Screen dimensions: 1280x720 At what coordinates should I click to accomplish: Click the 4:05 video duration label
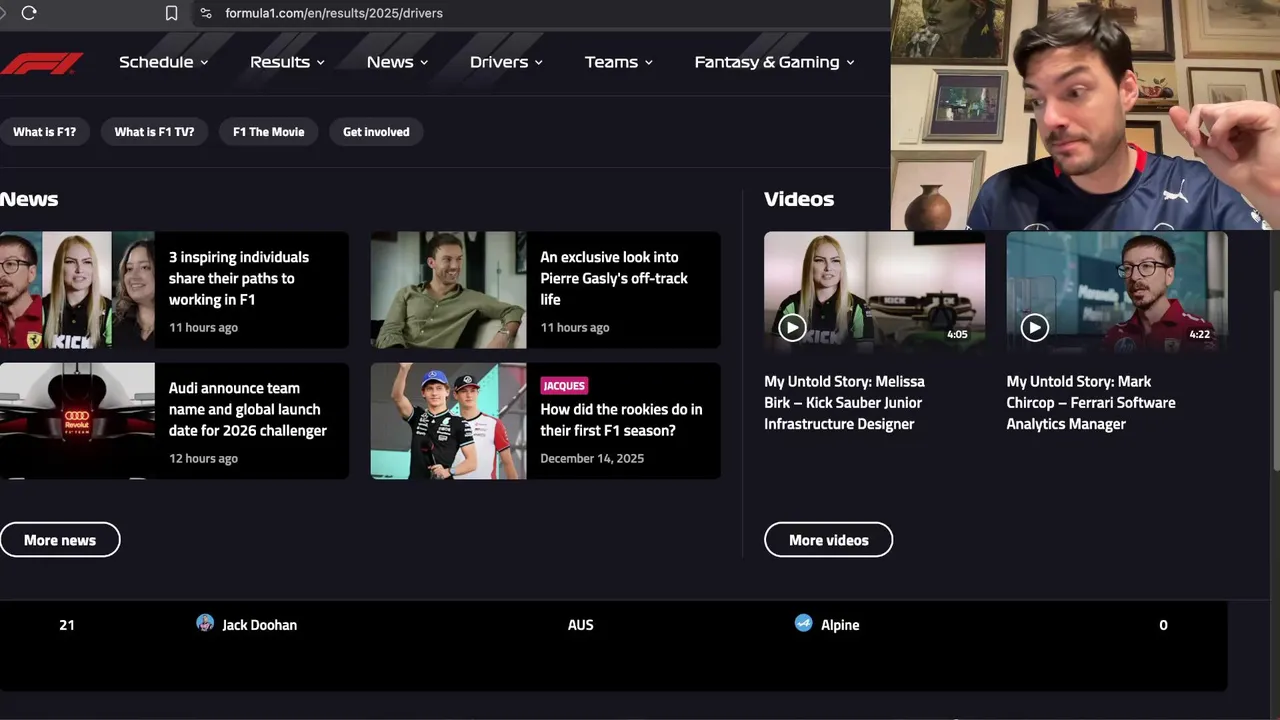pos(957,335)
